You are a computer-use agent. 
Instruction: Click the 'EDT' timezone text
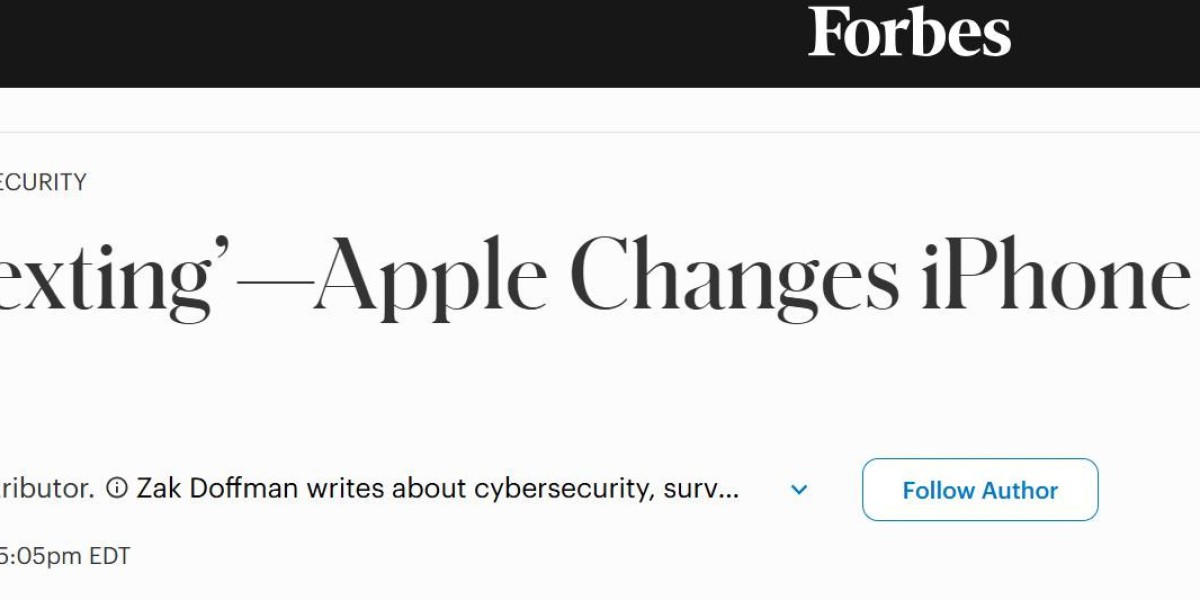tap(110, 556)
